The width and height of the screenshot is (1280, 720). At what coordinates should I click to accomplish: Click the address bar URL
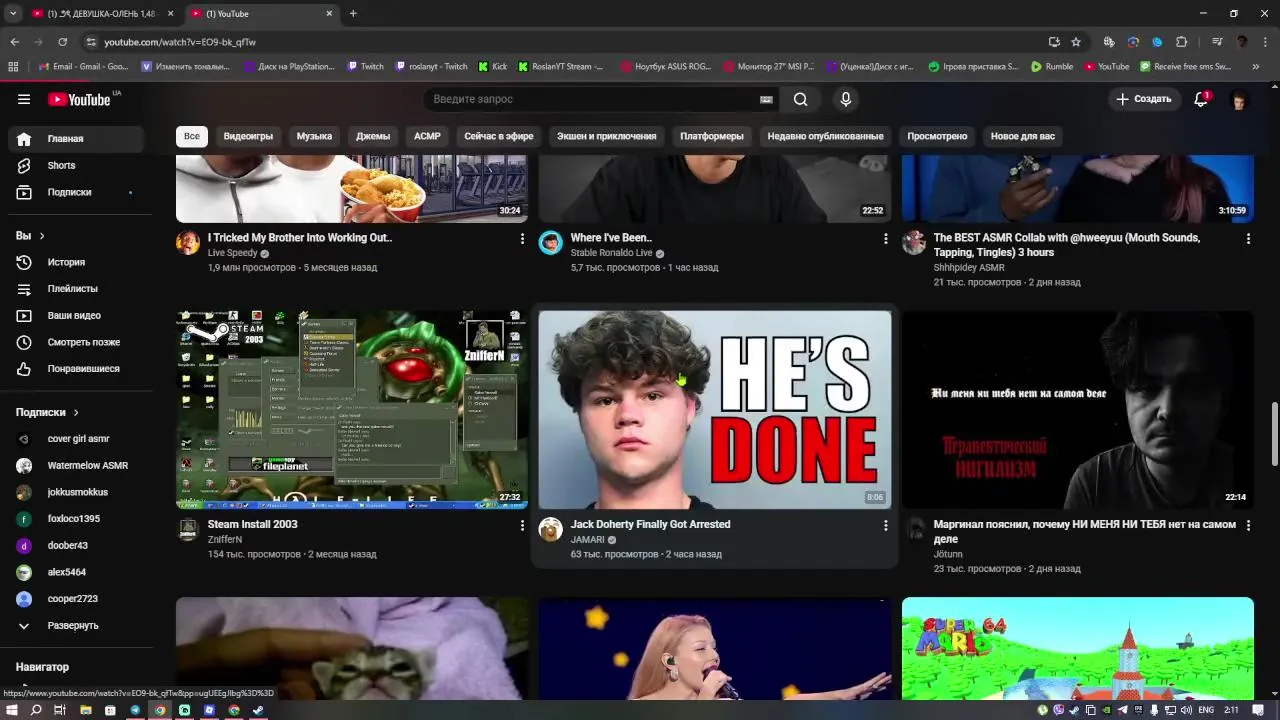pyautogui.click(x=180, y=42)
